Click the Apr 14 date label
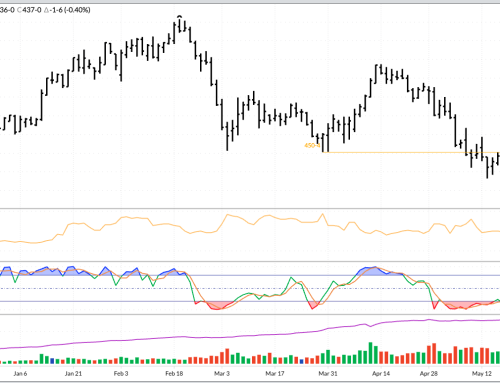The height and width of the screenshot is (383, 500). [381, 373]
